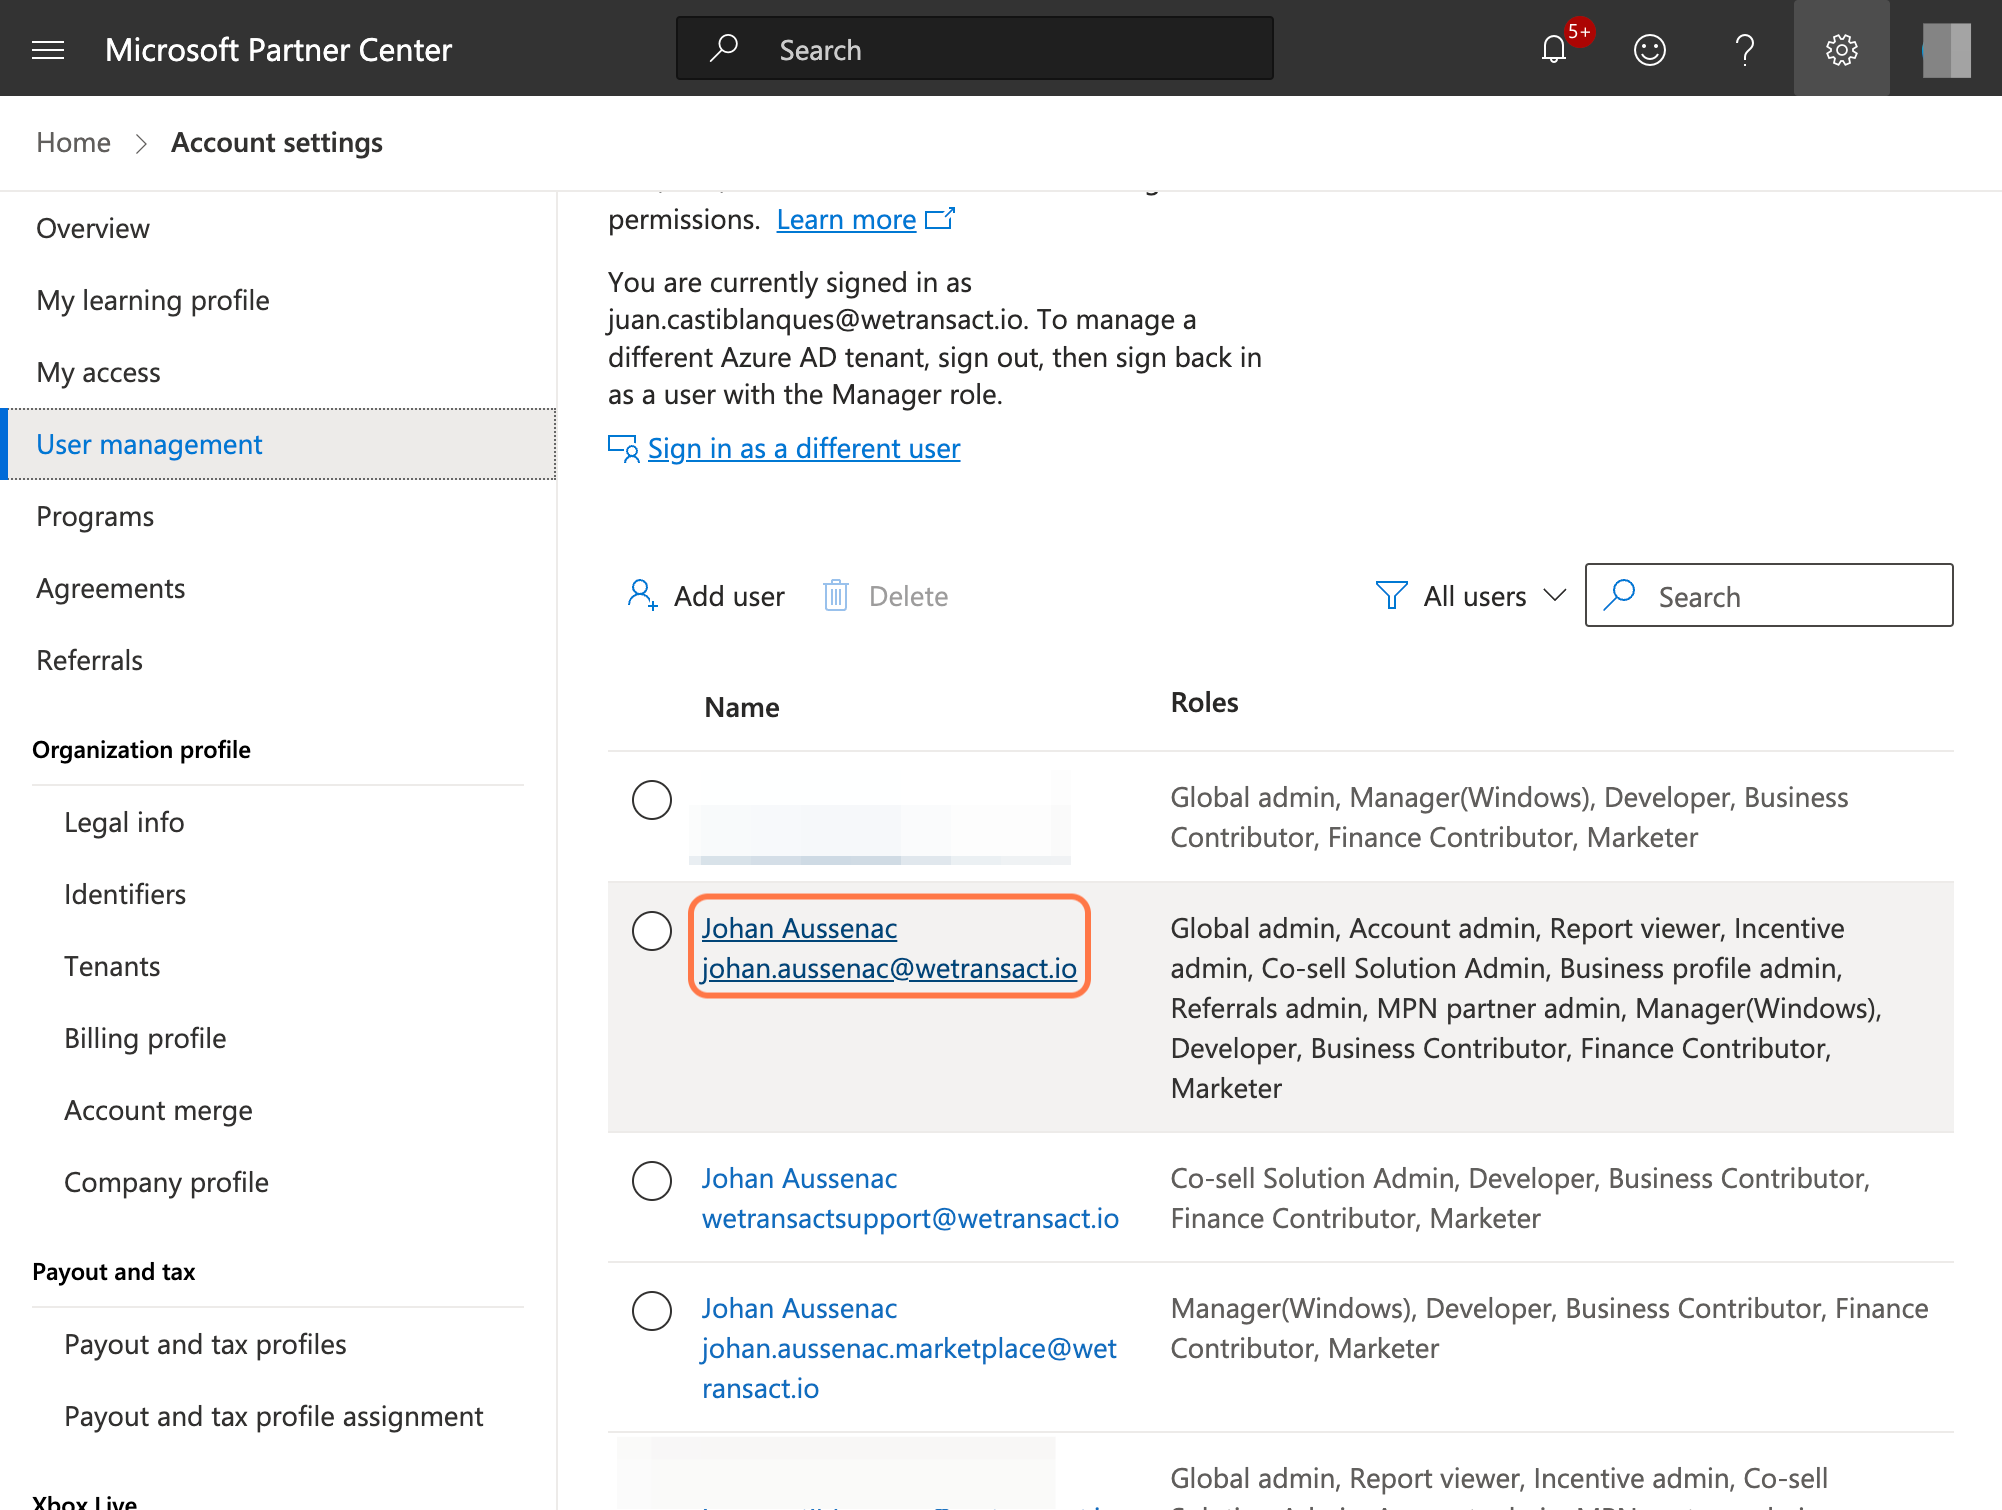The height and width of the screenshot is (1510, 2002).
Task: Open wetransactsupport@wetransact.io user link
Action: 910,1218
